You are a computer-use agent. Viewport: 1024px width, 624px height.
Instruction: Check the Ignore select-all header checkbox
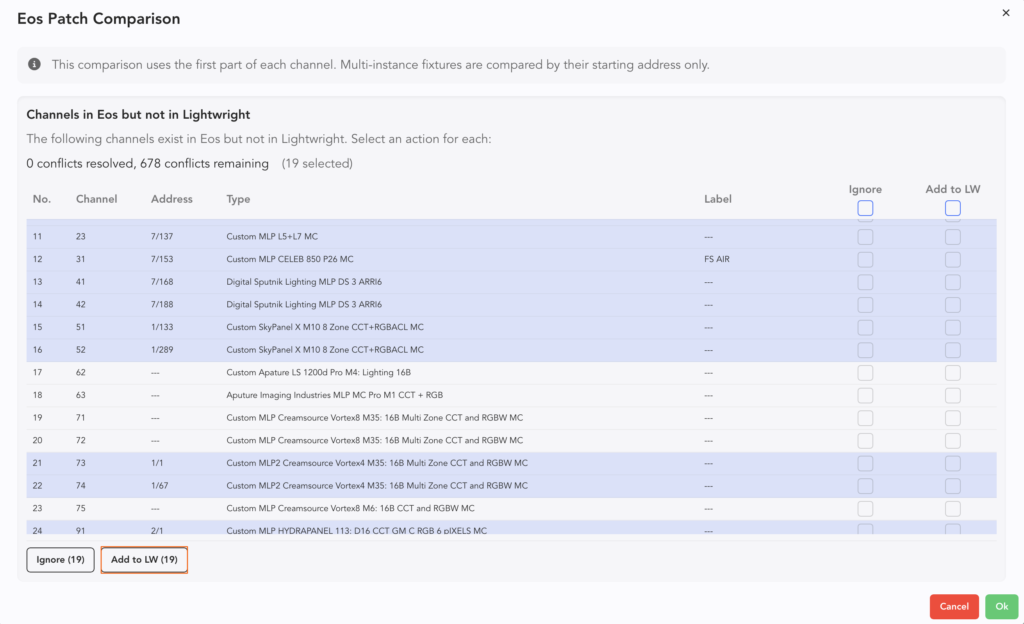pos(865,208)
